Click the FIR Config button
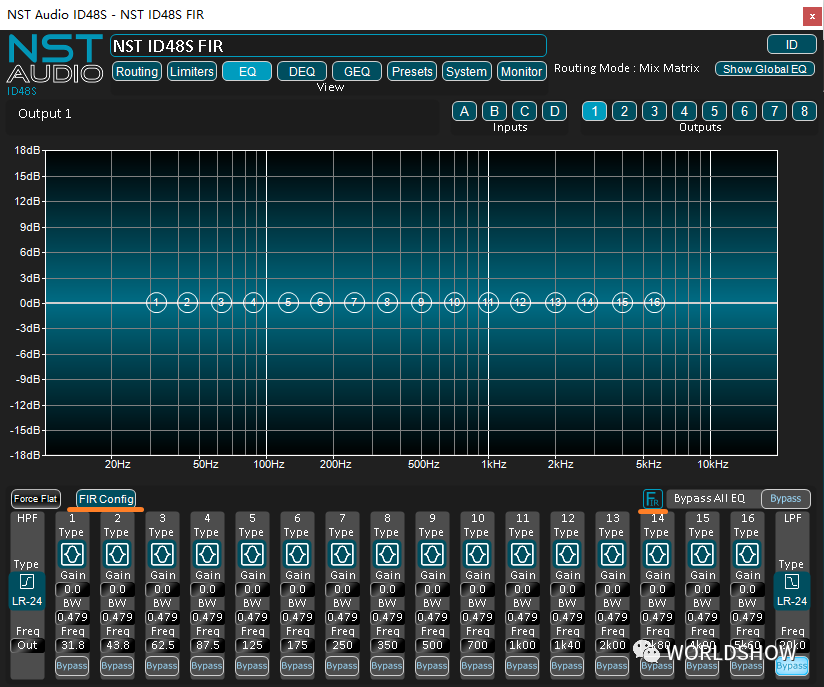The height and width of the screenshot is (687, 824). pos(106,499)
